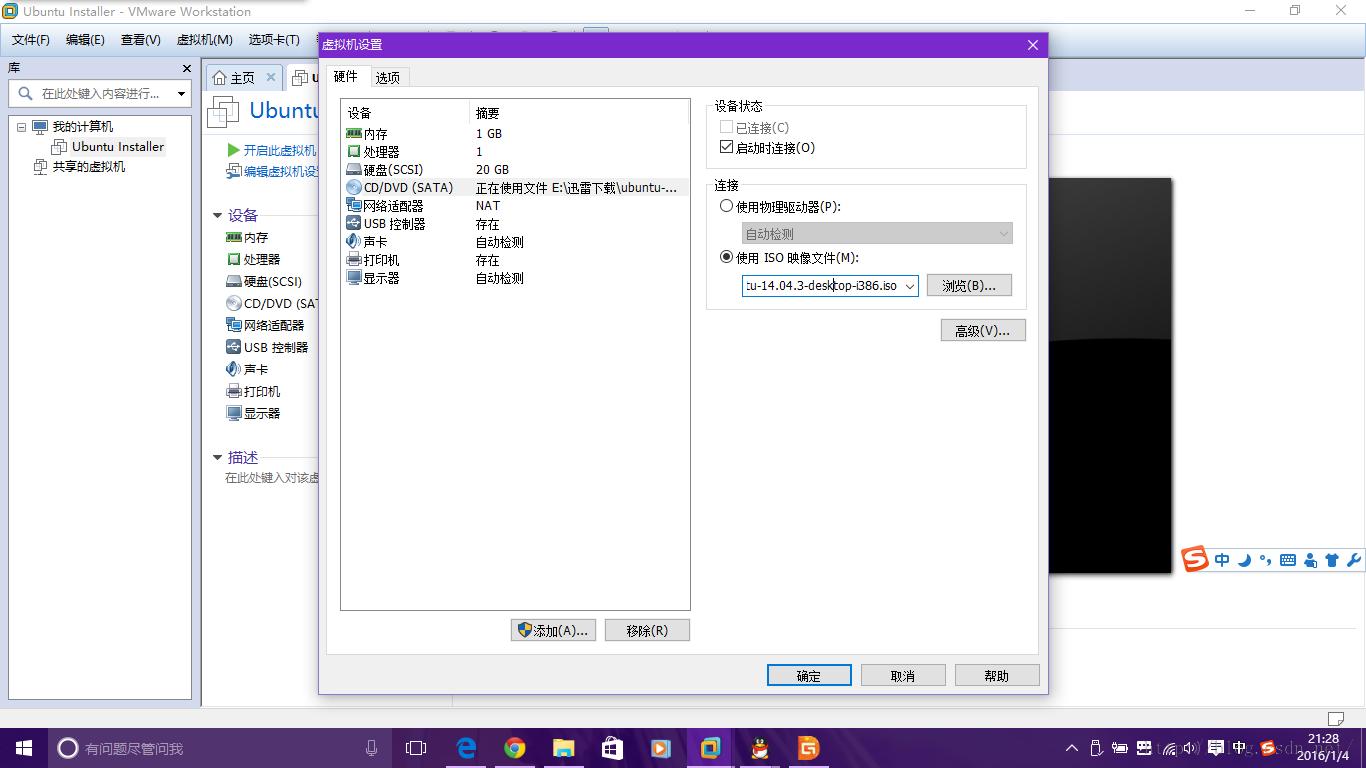
Task: Click the black VM screen preview thumbnail
Action: point(1109,375)
